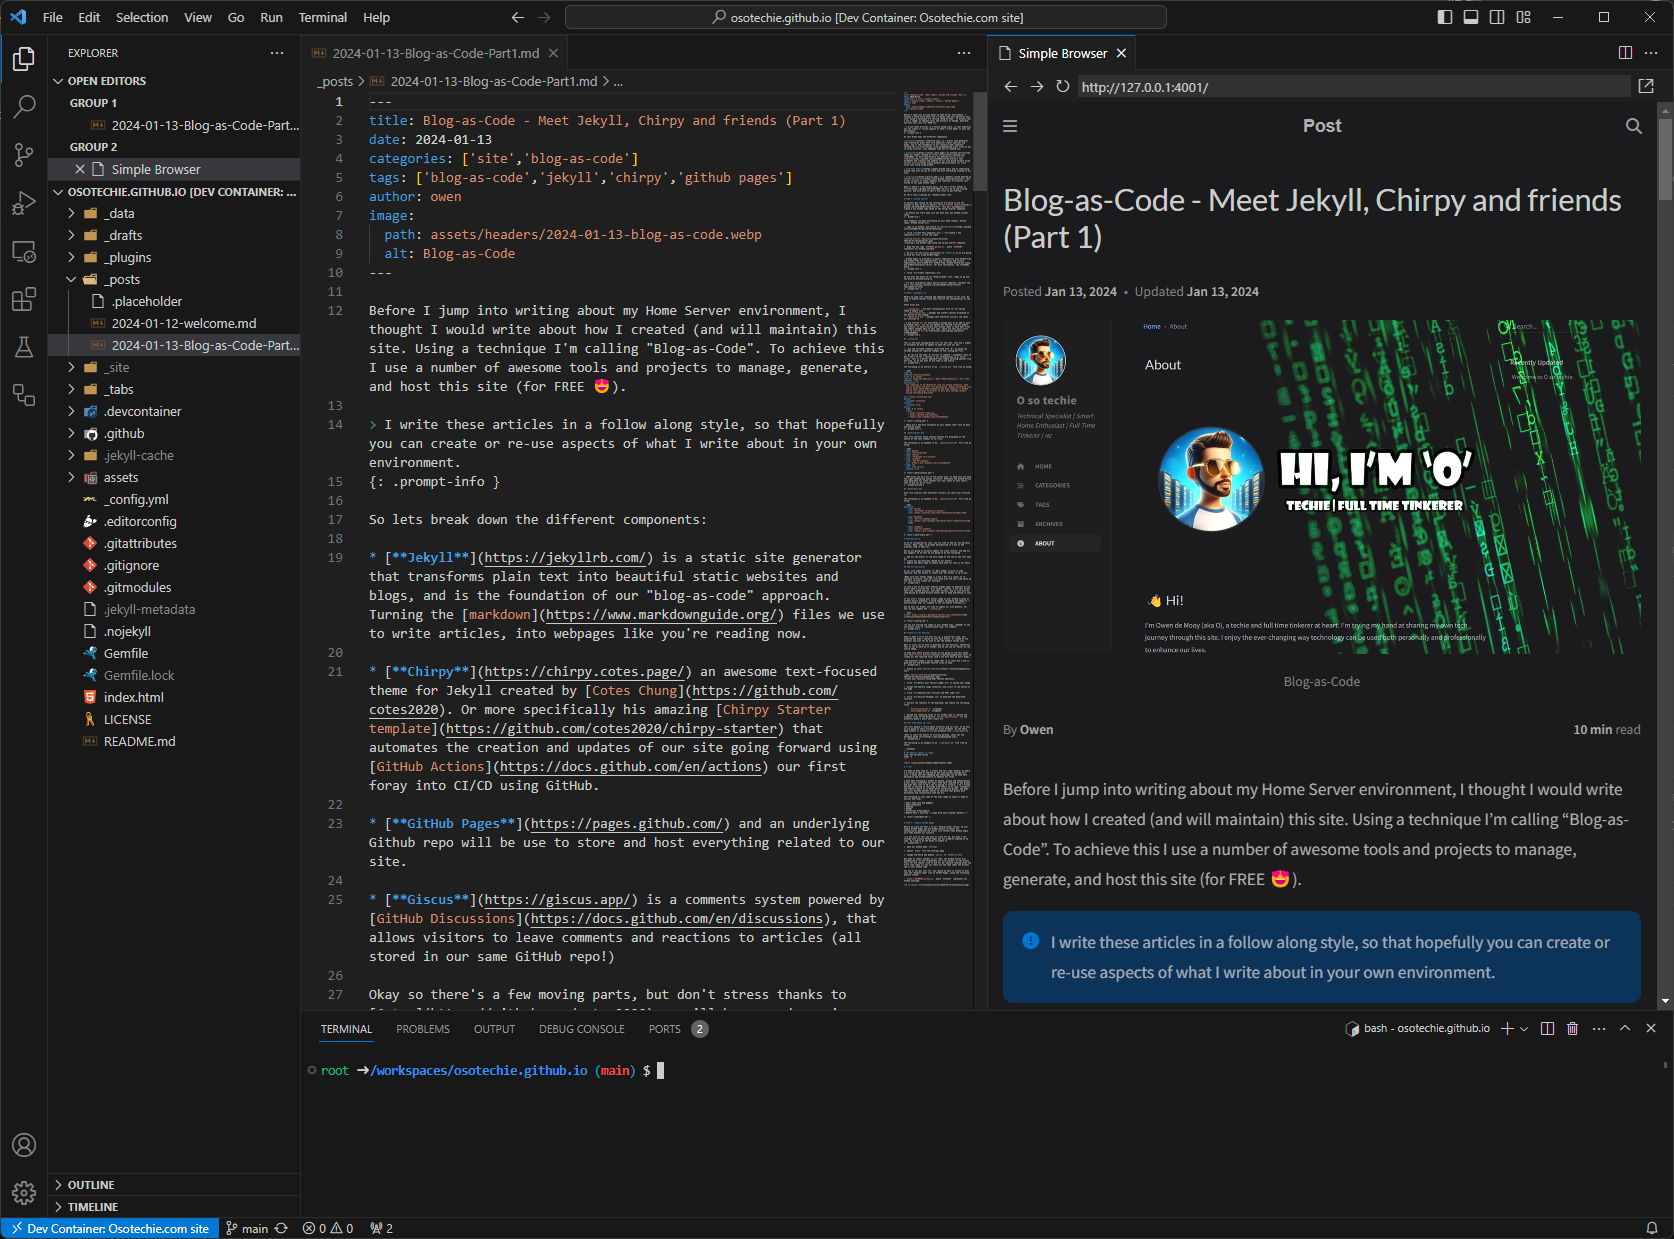
Task: Open the new terminal launch profile dropdown
Action: tap(1524, 1029)
